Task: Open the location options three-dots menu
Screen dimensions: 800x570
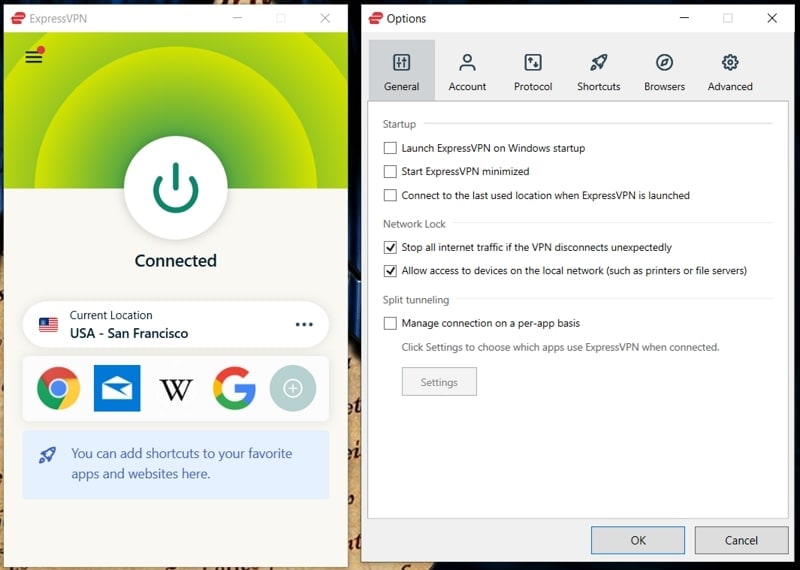Action: click(304, 325)
